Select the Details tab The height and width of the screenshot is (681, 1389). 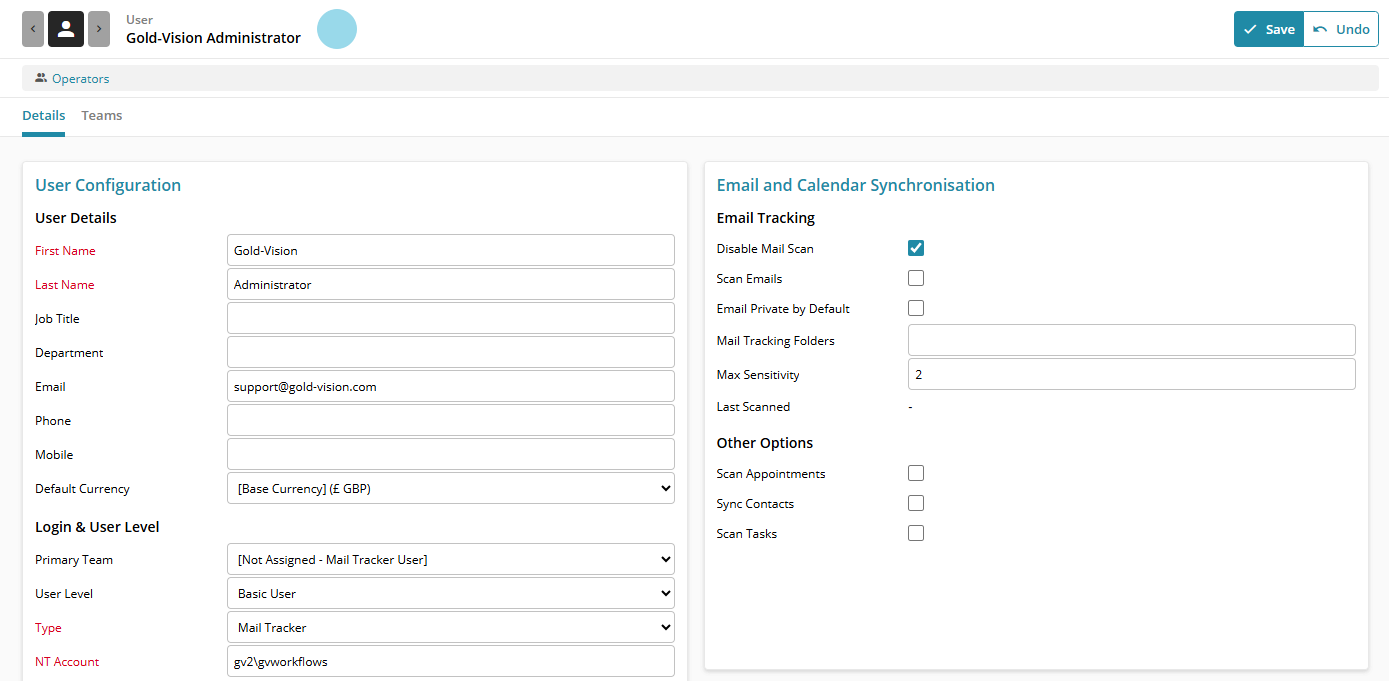(43, 116)
